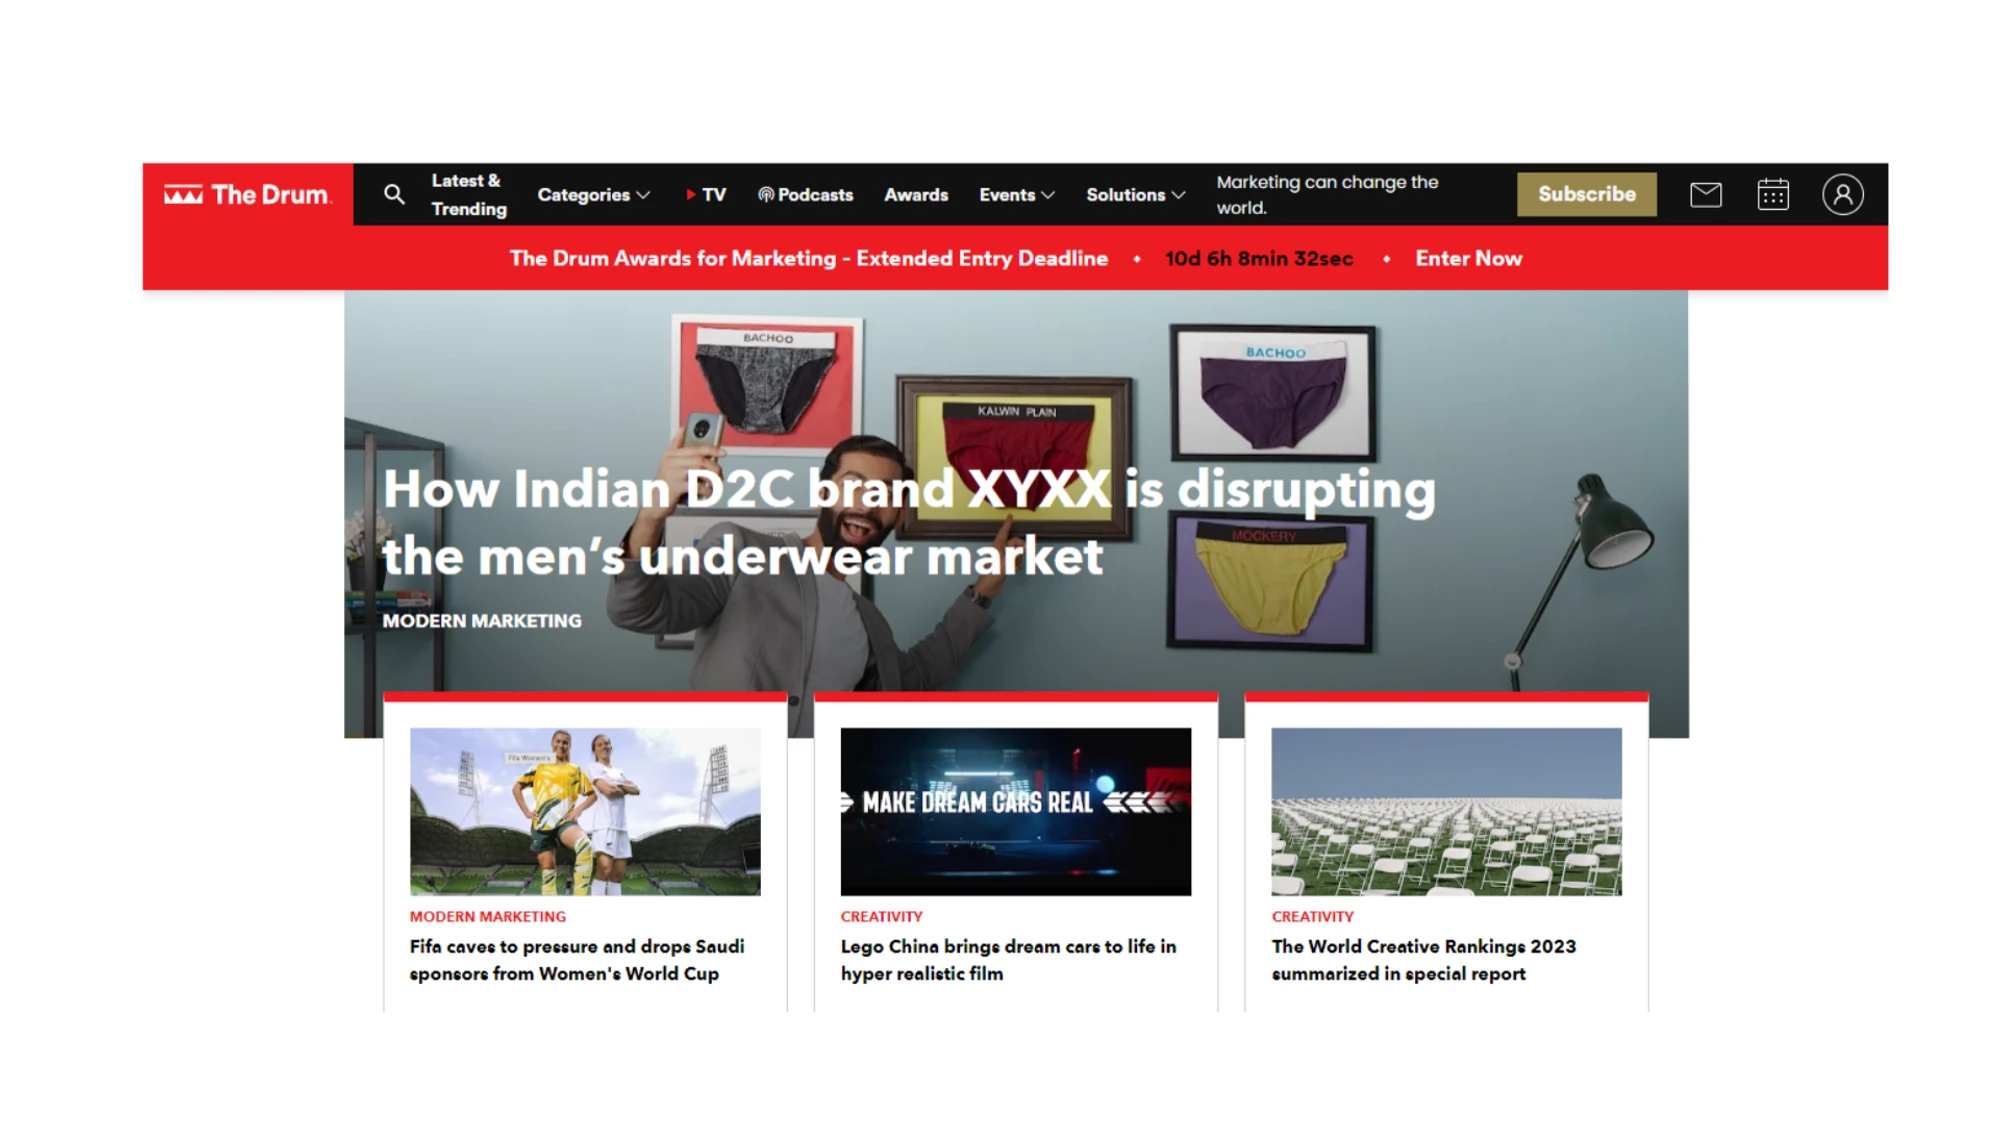Click the user account profile icon
The image size is (2000, 1124).
point(1842,194)
